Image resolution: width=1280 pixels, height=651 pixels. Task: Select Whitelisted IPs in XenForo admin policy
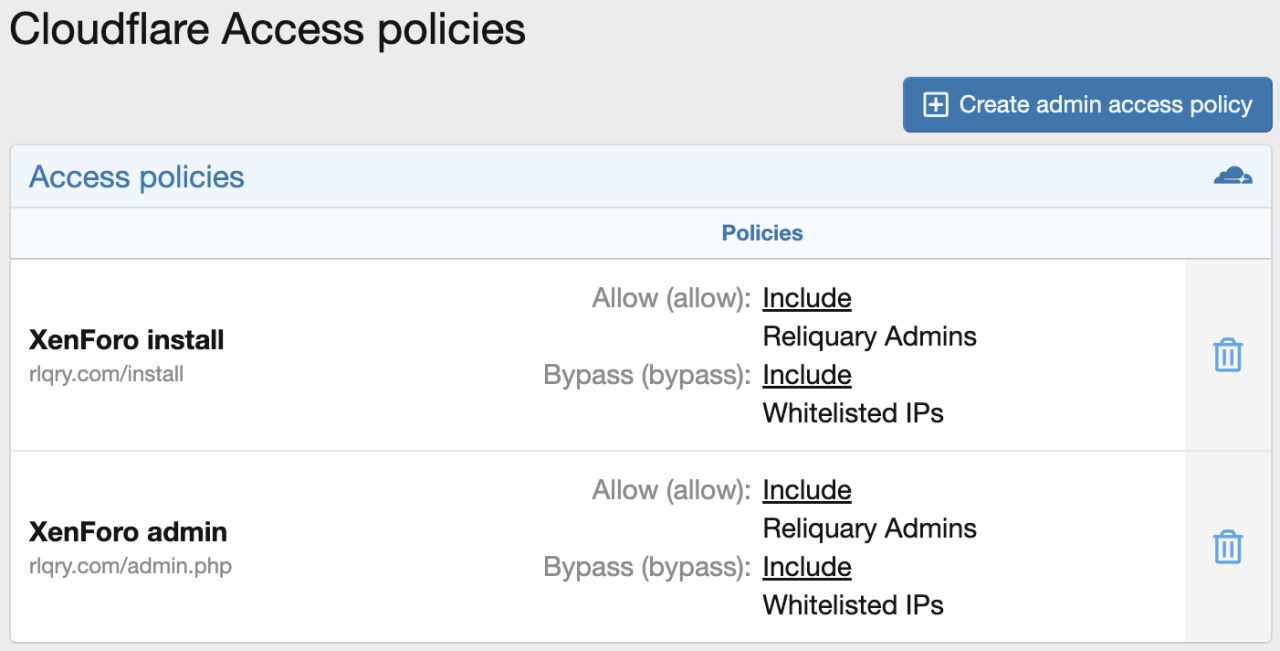(x=853, y=605)
